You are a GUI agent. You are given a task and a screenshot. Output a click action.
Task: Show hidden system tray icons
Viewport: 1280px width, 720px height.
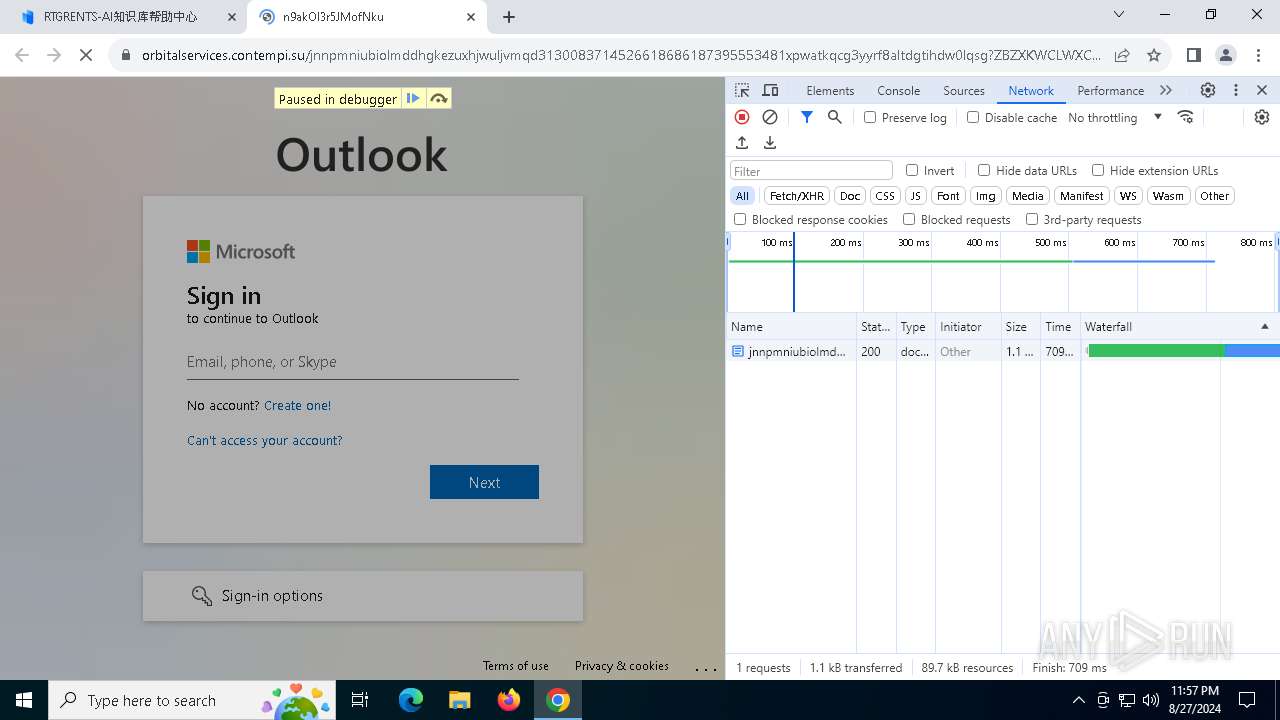tap(1078, 700)
